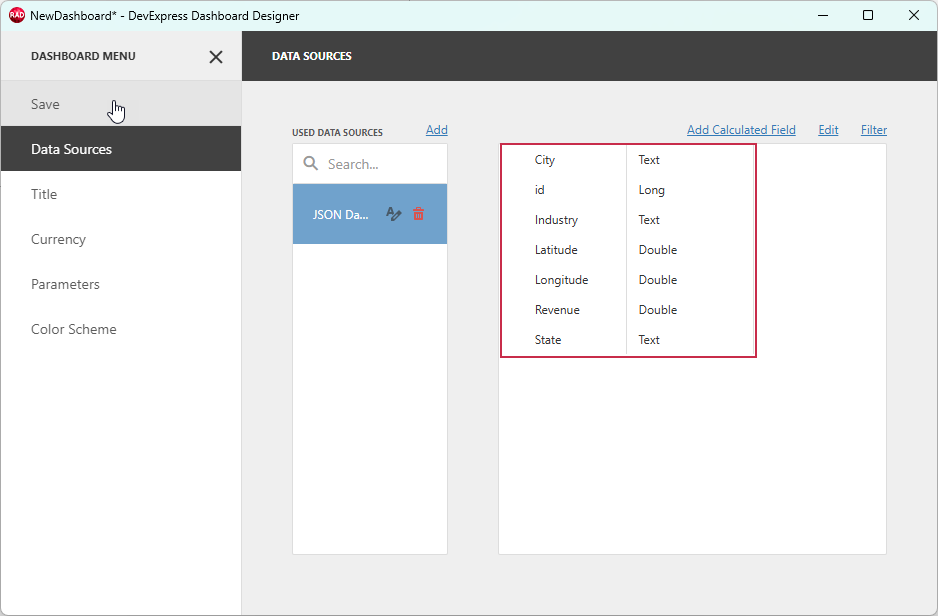This screenshot has height=616, width=938.
Task: Delete the JSON data source
Action: pos(418,213)
